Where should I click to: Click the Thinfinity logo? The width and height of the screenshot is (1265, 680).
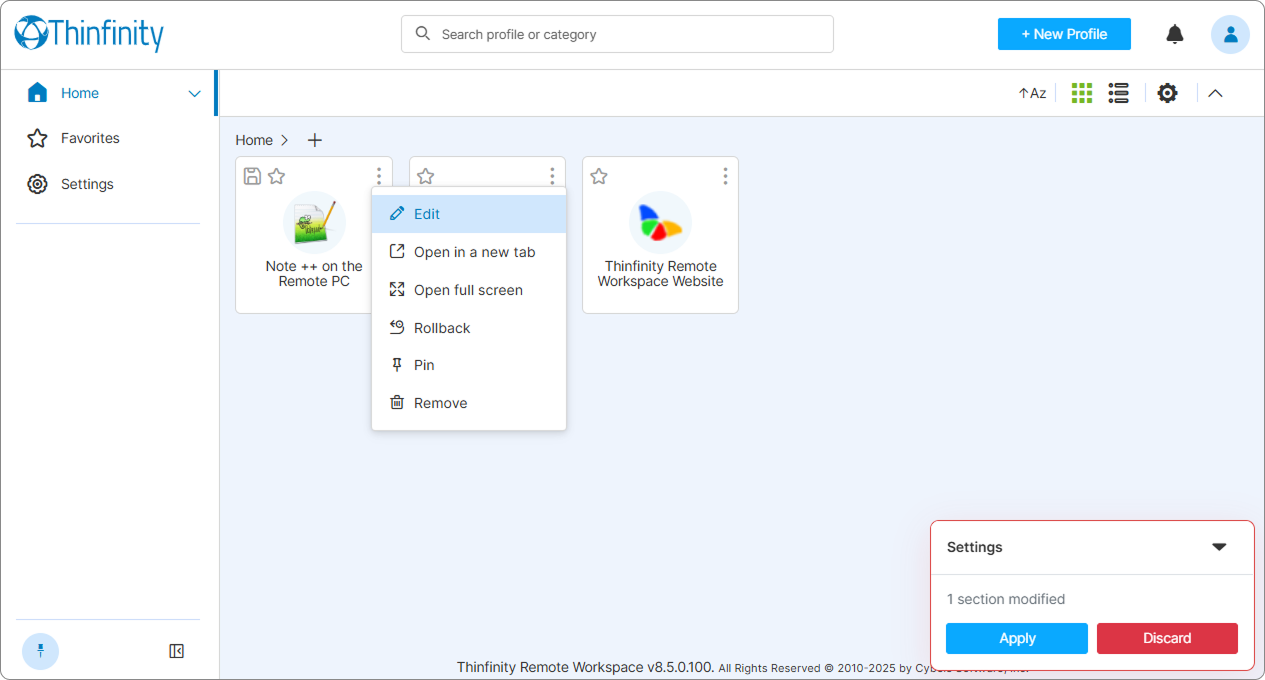[89, 34]
